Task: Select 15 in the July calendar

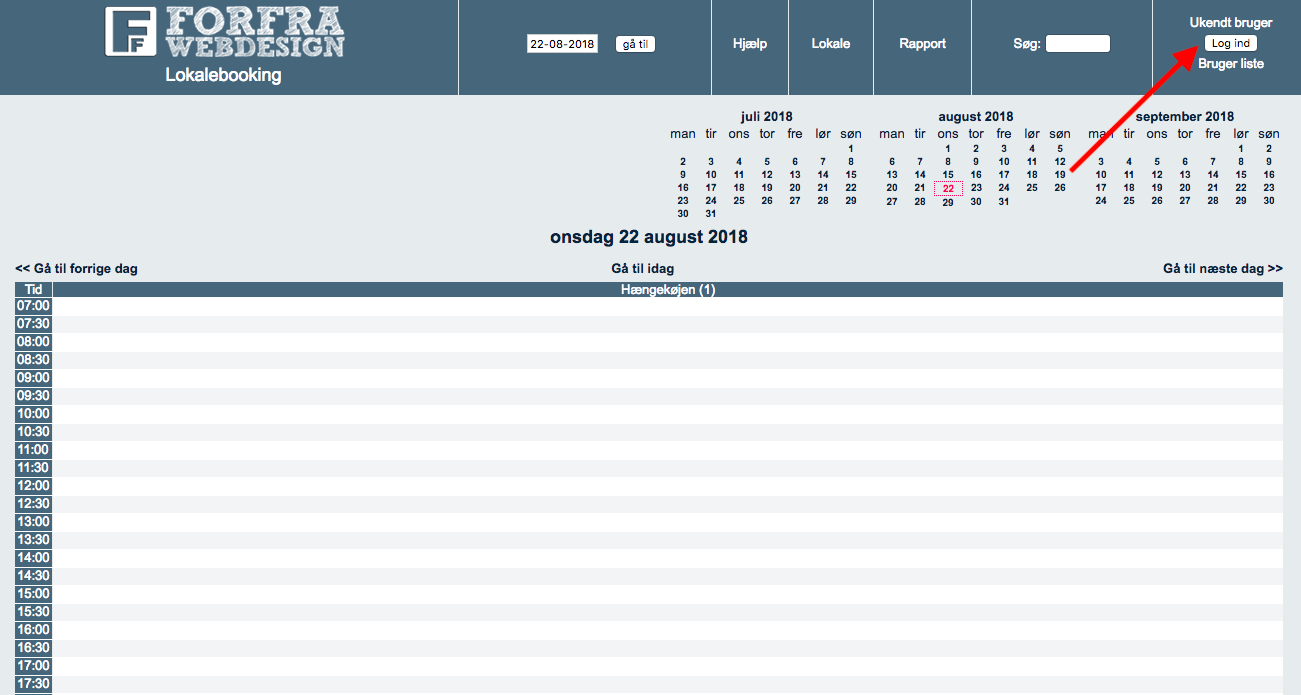Action: click(851, 175)
